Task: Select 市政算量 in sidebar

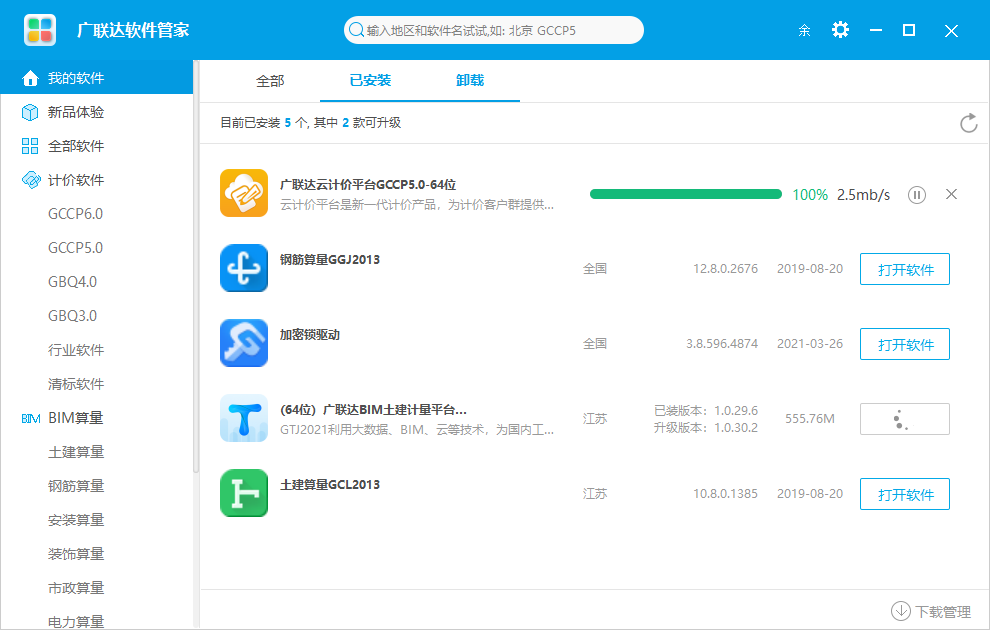Action: [76, 588]
